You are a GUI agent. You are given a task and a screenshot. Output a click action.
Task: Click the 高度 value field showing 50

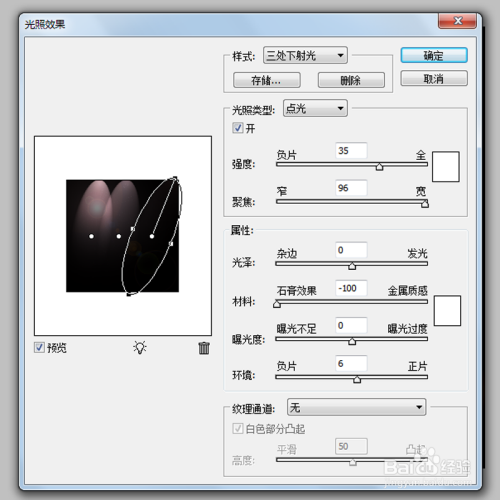(351, 446)
